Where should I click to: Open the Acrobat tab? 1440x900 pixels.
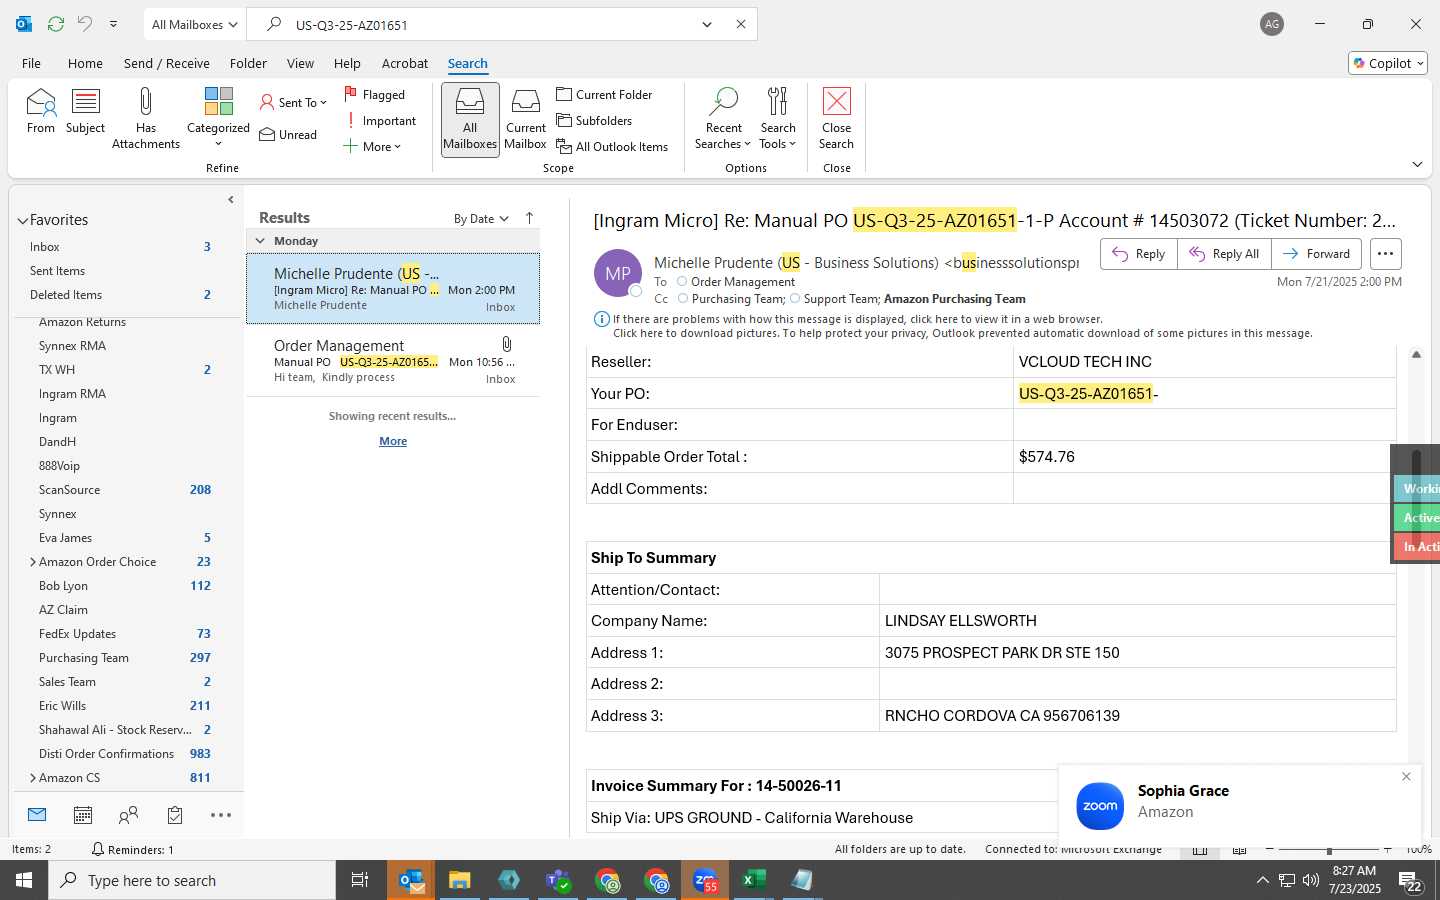point(405,63)
